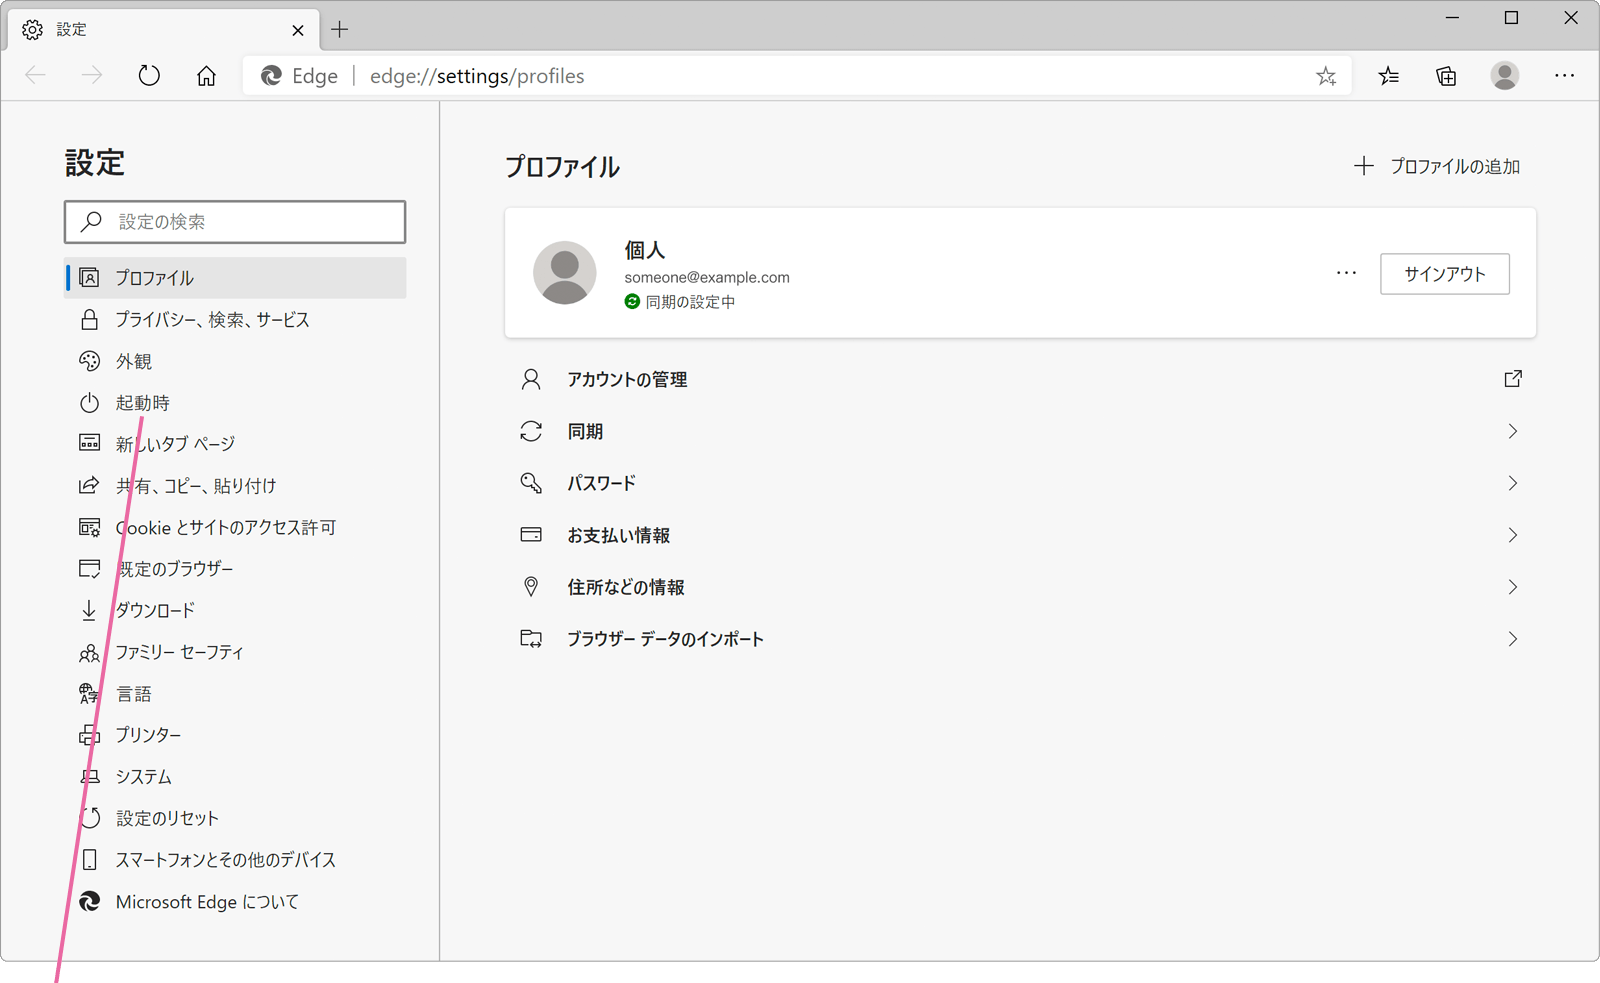This screenshot has height=983, width=1600.
Task: Click the 同期の設定中 status text
Action: click(690, 302)
